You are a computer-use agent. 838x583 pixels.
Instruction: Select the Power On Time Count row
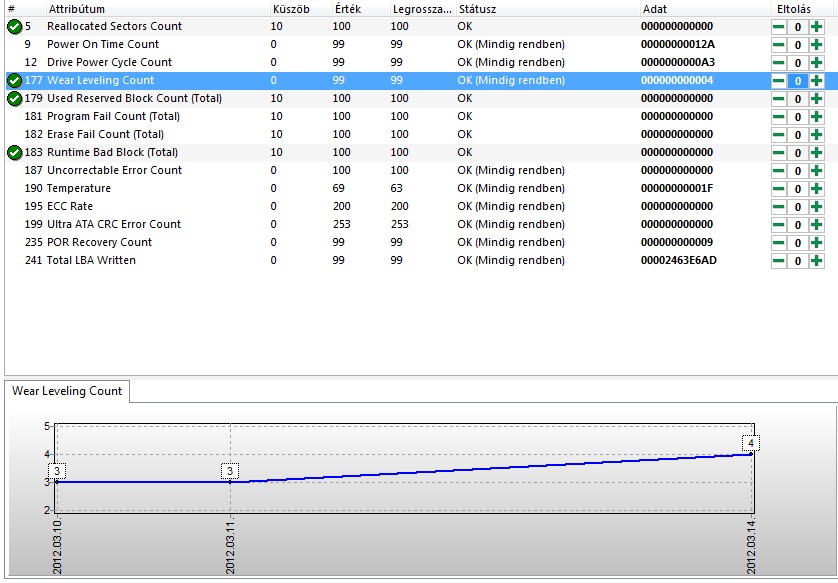421,44
